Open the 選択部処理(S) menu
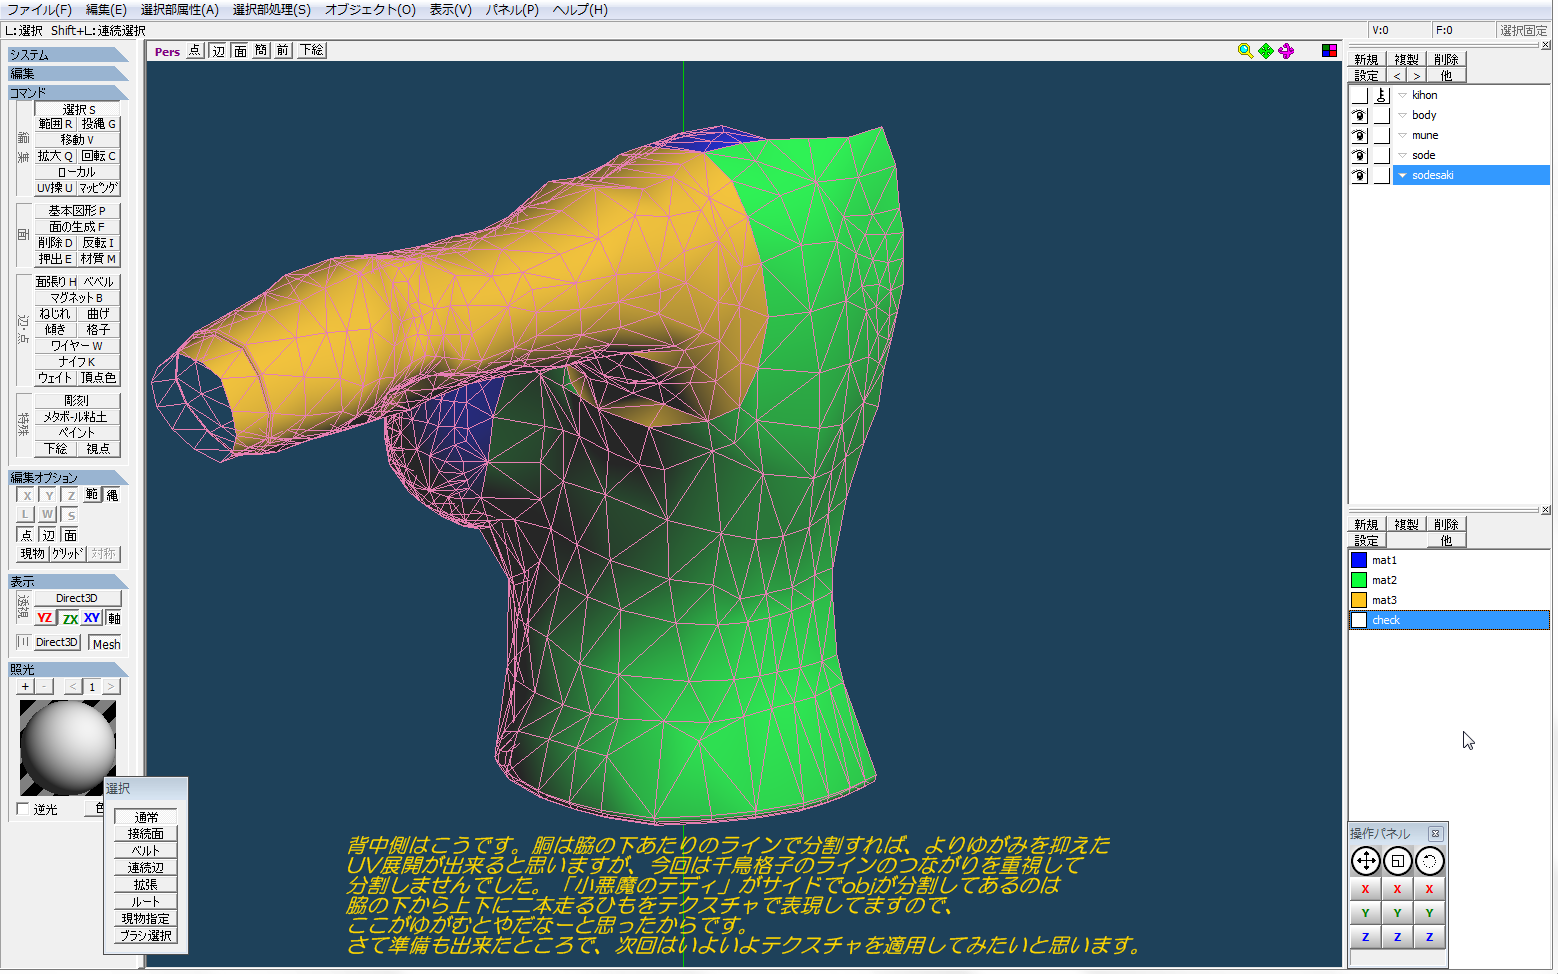Viewport: 1558px width, 974px height. tap(271, 10)
